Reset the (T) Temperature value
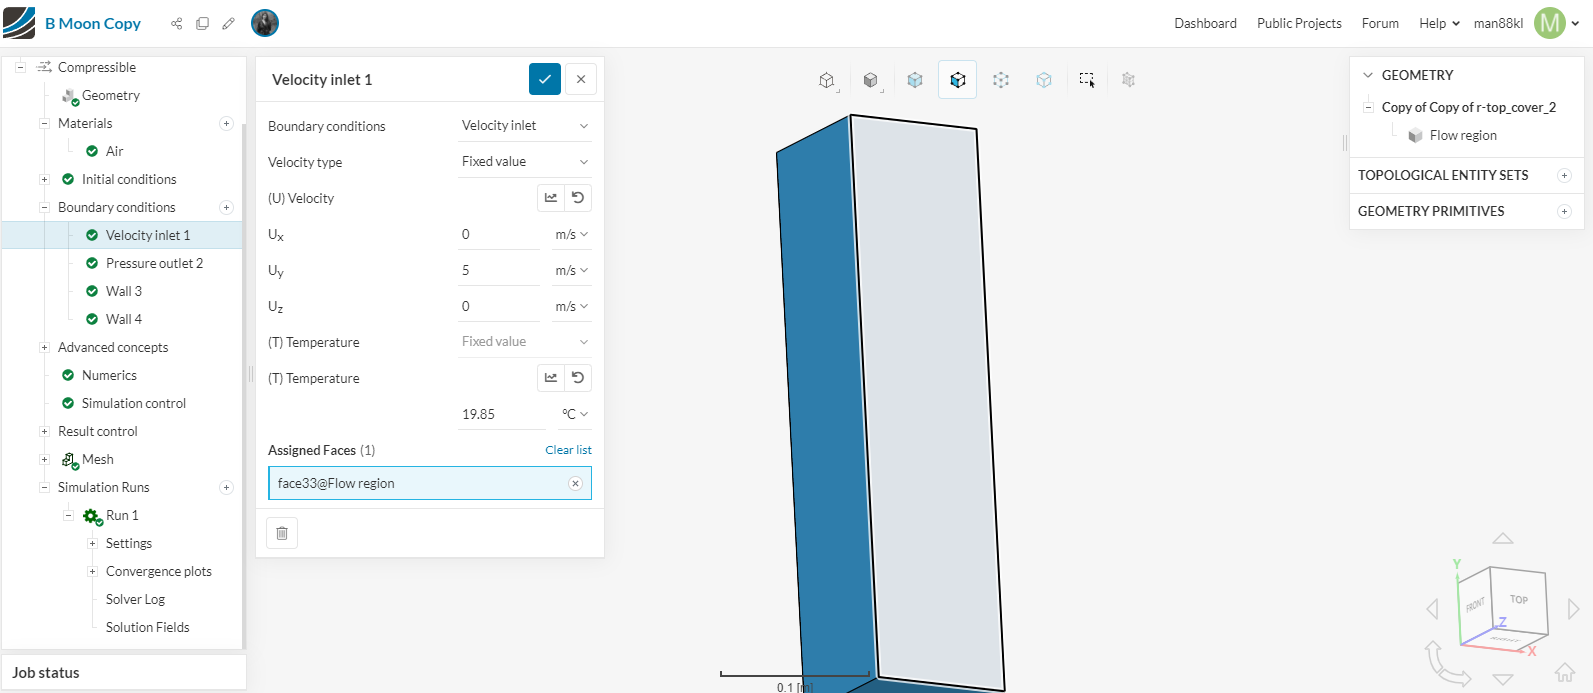This screenshot has width=1593, height=693. pos(578,378)
